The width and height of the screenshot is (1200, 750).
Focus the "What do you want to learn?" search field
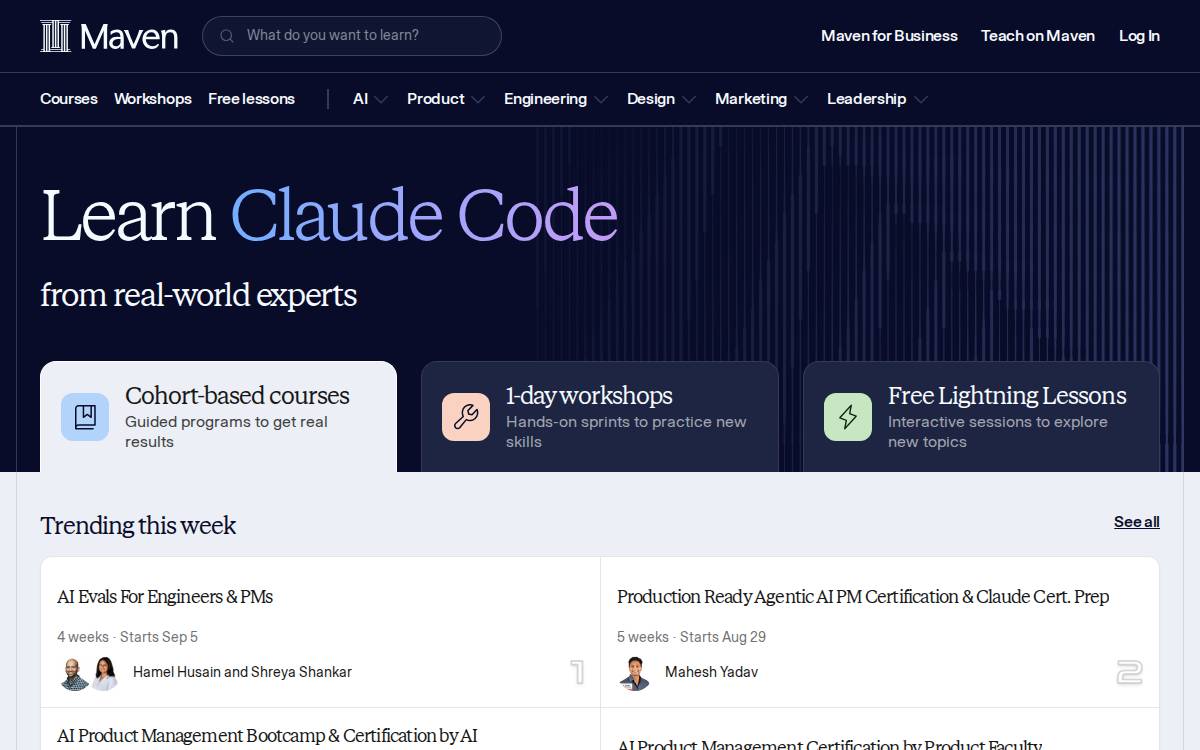click(x=352, y=36)
